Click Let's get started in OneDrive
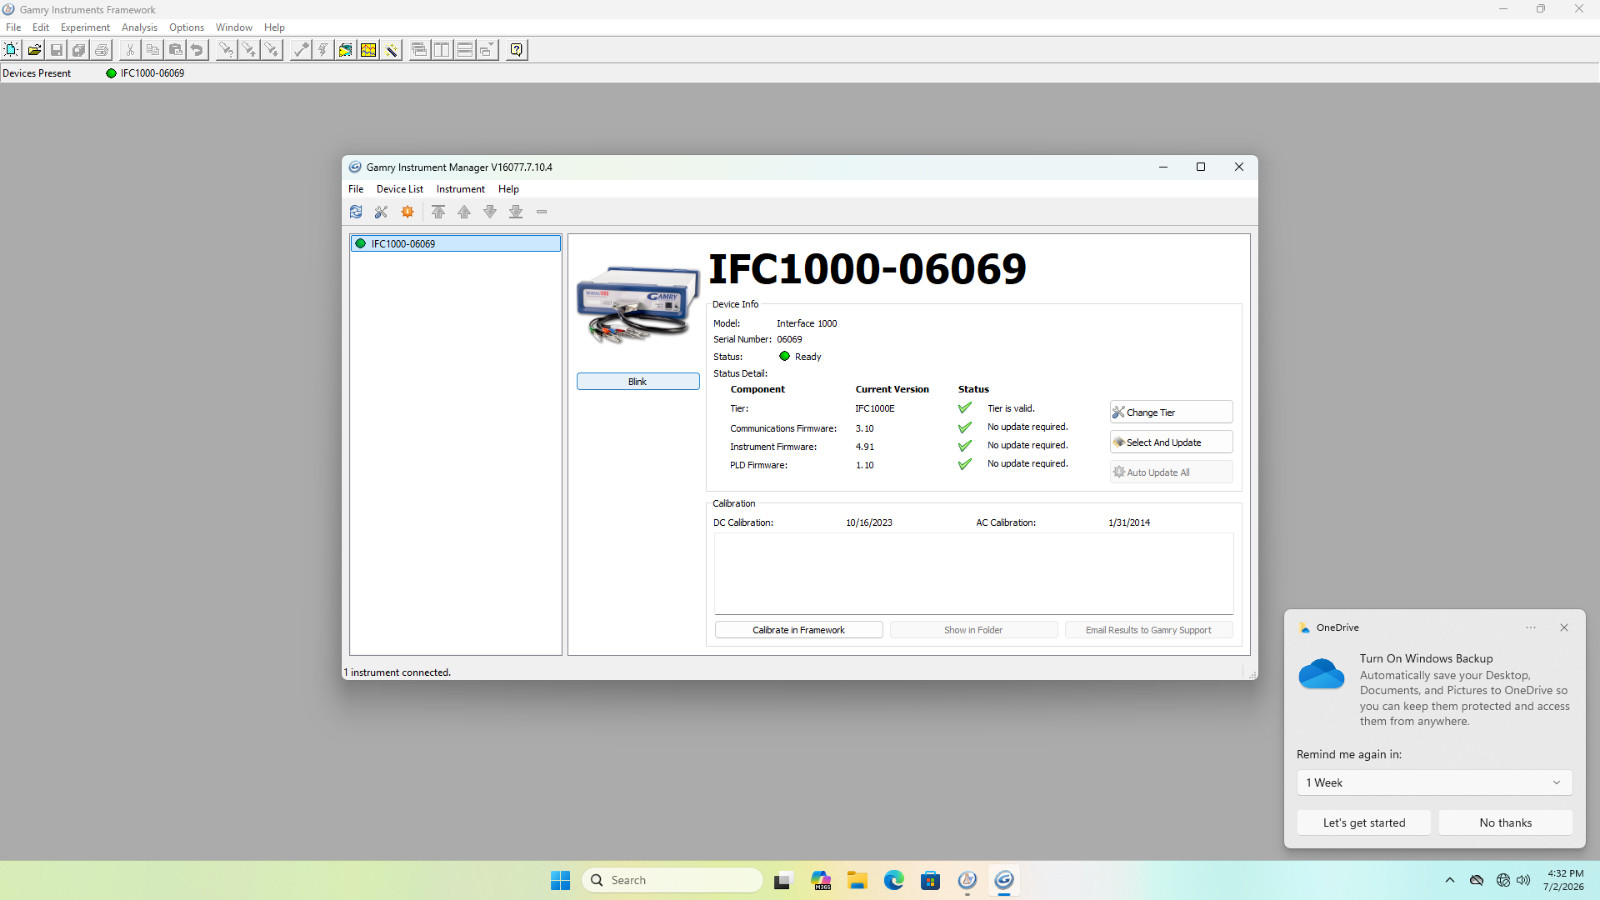 point(1364,823)
